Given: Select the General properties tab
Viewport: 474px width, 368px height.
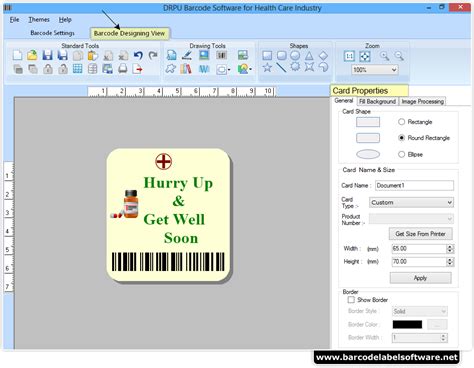Looking at the screenshot, I should [344, 101].
